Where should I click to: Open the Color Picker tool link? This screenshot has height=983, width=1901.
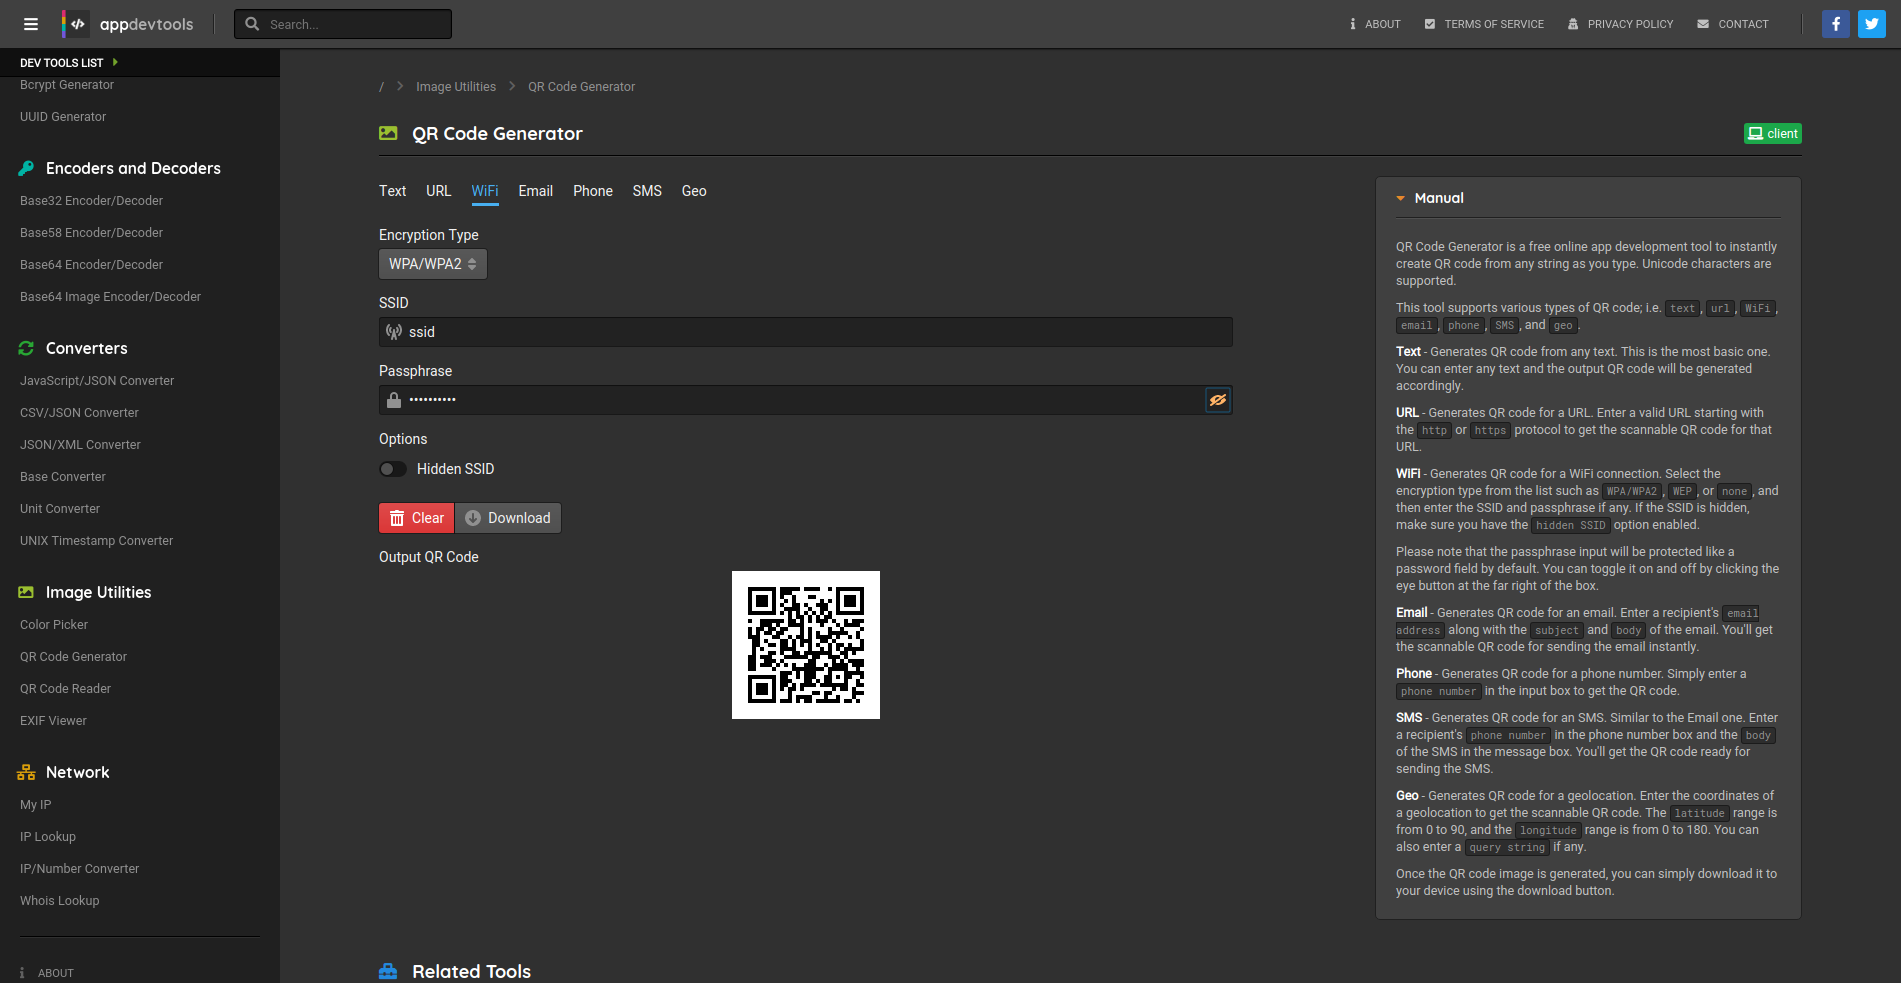coord(54,625)
